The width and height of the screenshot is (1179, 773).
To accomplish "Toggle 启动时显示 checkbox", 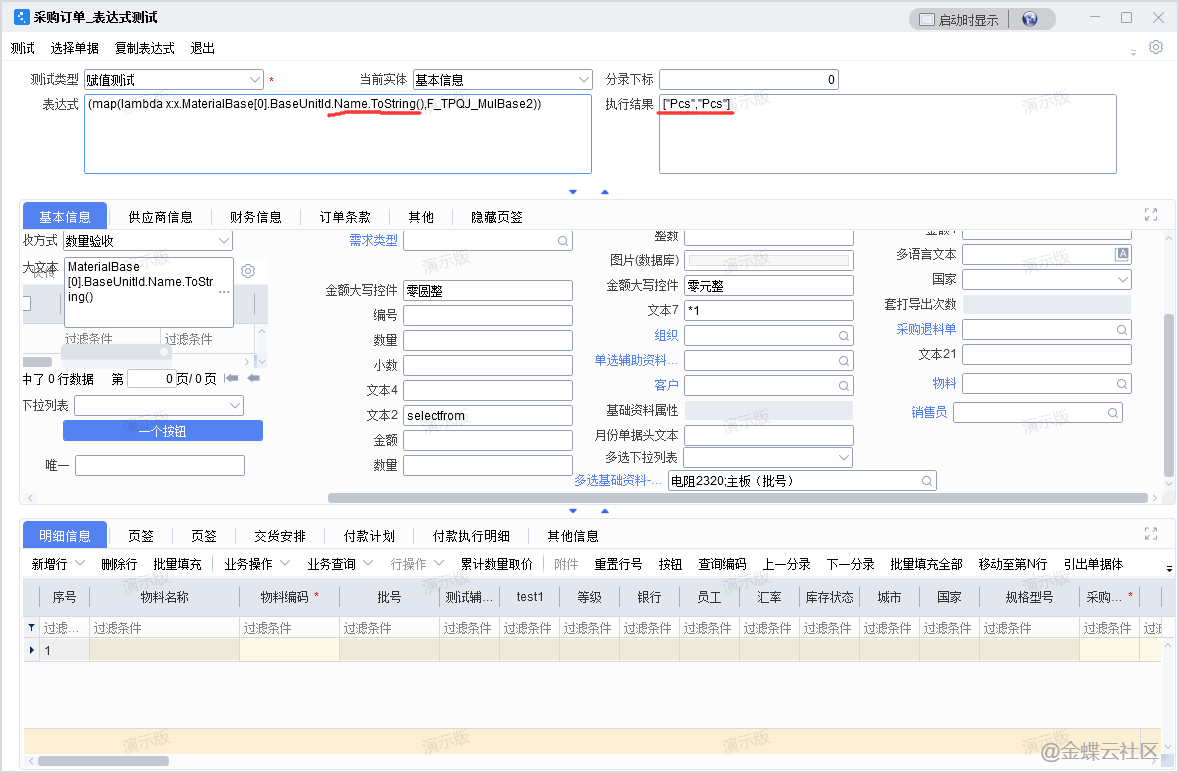I will [927, 20].
